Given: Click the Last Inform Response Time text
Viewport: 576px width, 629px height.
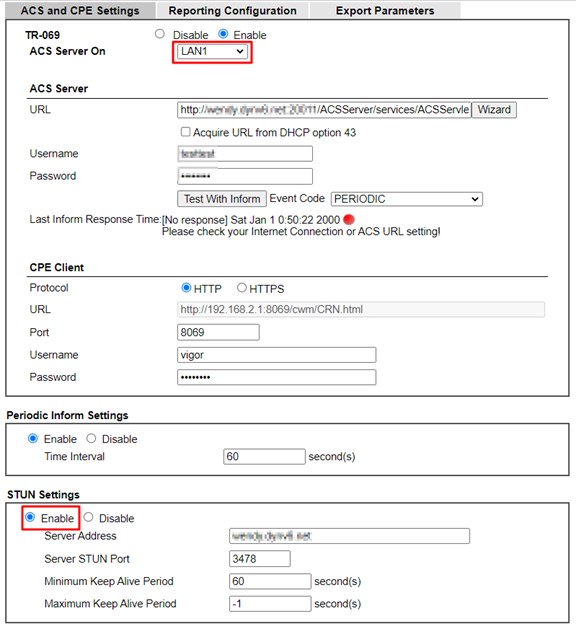Looking at the screenshot, I should pyautogui.click(x=95, y=219).
